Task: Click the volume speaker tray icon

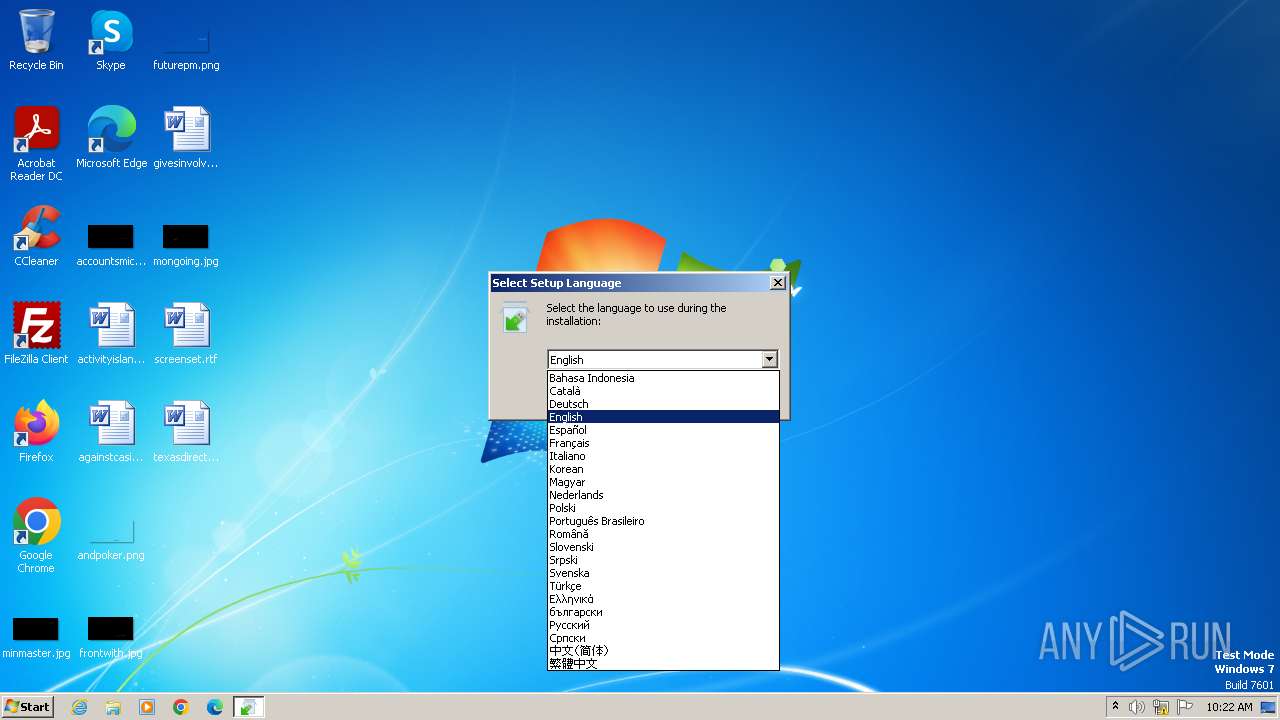Action: [x=1137, y=707]
